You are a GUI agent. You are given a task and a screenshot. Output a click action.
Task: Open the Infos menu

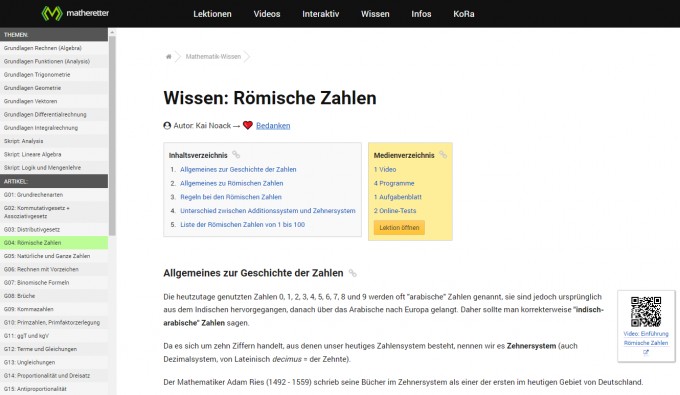click(x=421, y=14)
